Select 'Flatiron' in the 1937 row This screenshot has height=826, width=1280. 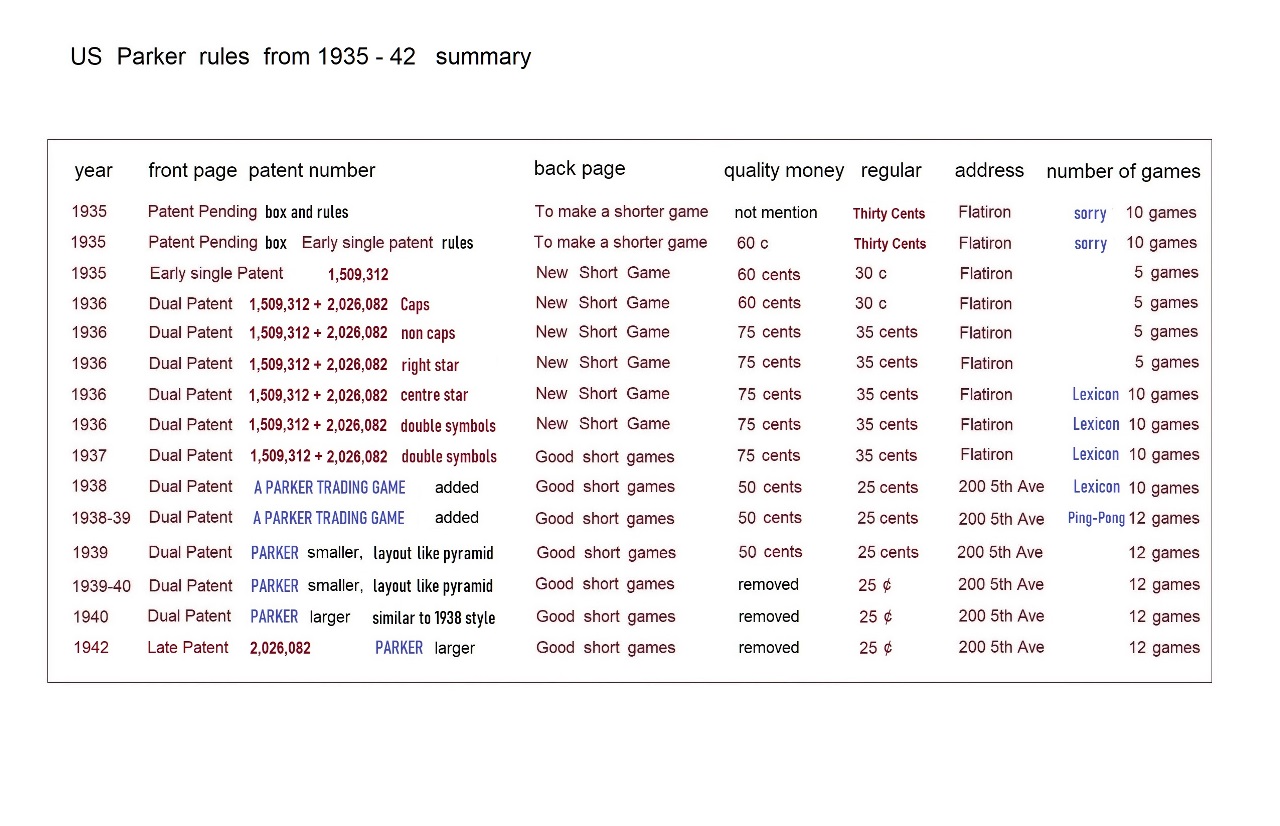[986, 455]
